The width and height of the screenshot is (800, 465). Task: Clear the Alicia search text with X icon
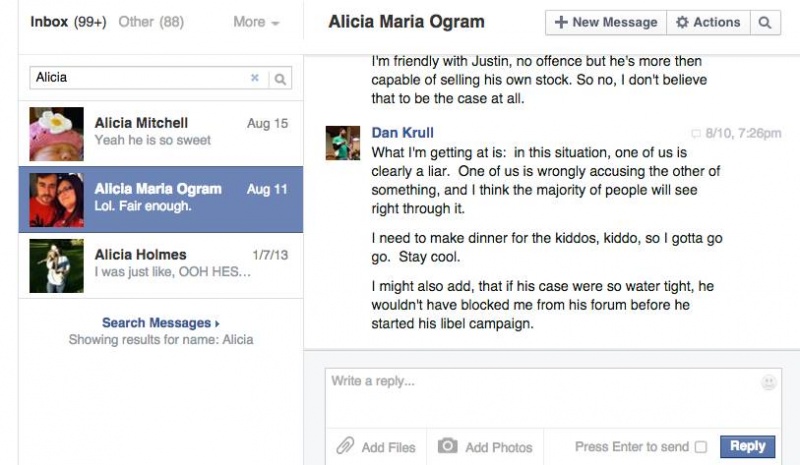pos(255,78)
